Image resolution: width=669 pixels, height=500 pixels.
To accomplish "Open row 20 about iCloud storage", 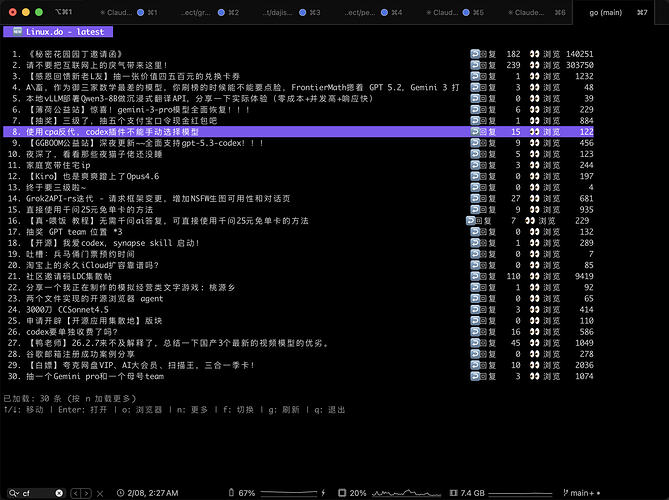I will tap(298, 265).
